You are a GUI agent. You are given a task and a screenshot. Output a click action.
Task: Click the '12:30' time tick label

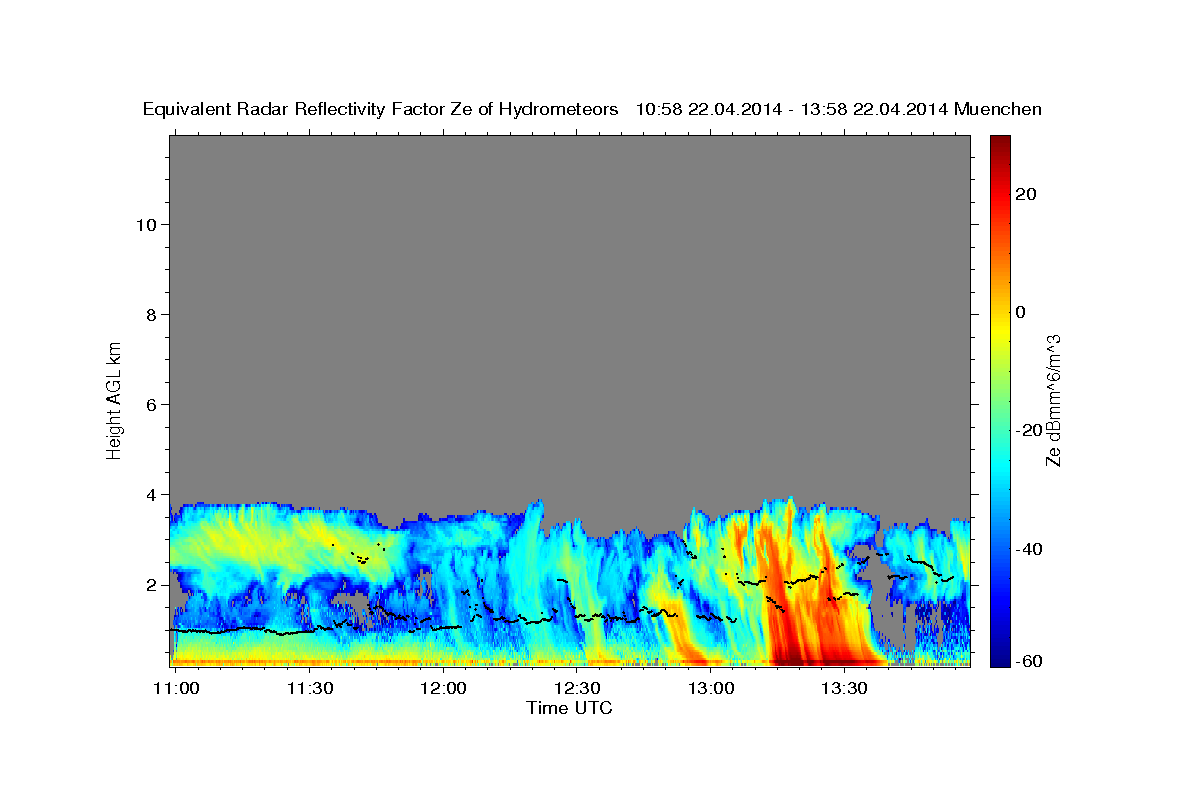[577, 688]
